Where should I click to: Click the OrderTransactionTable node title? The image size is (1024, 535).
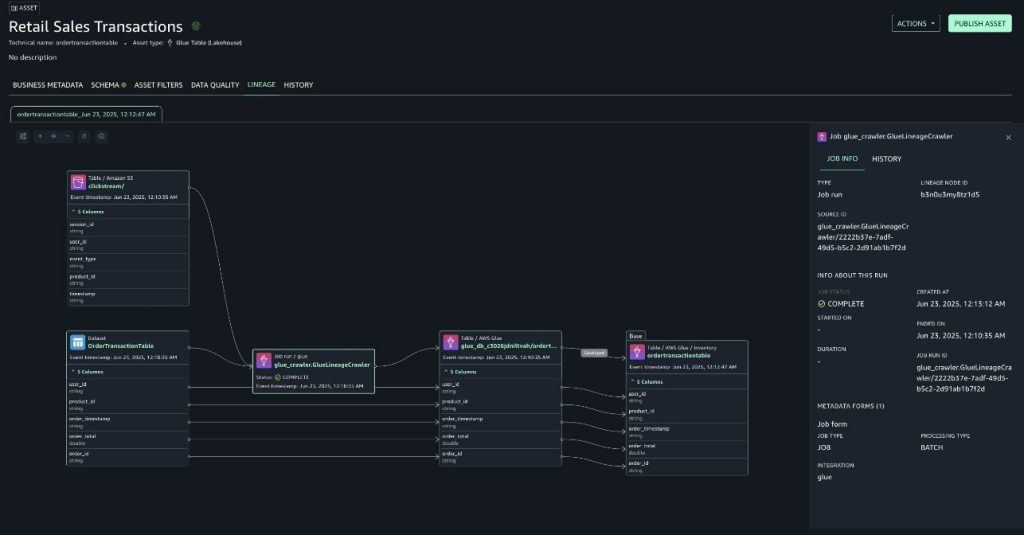(121, 346)
